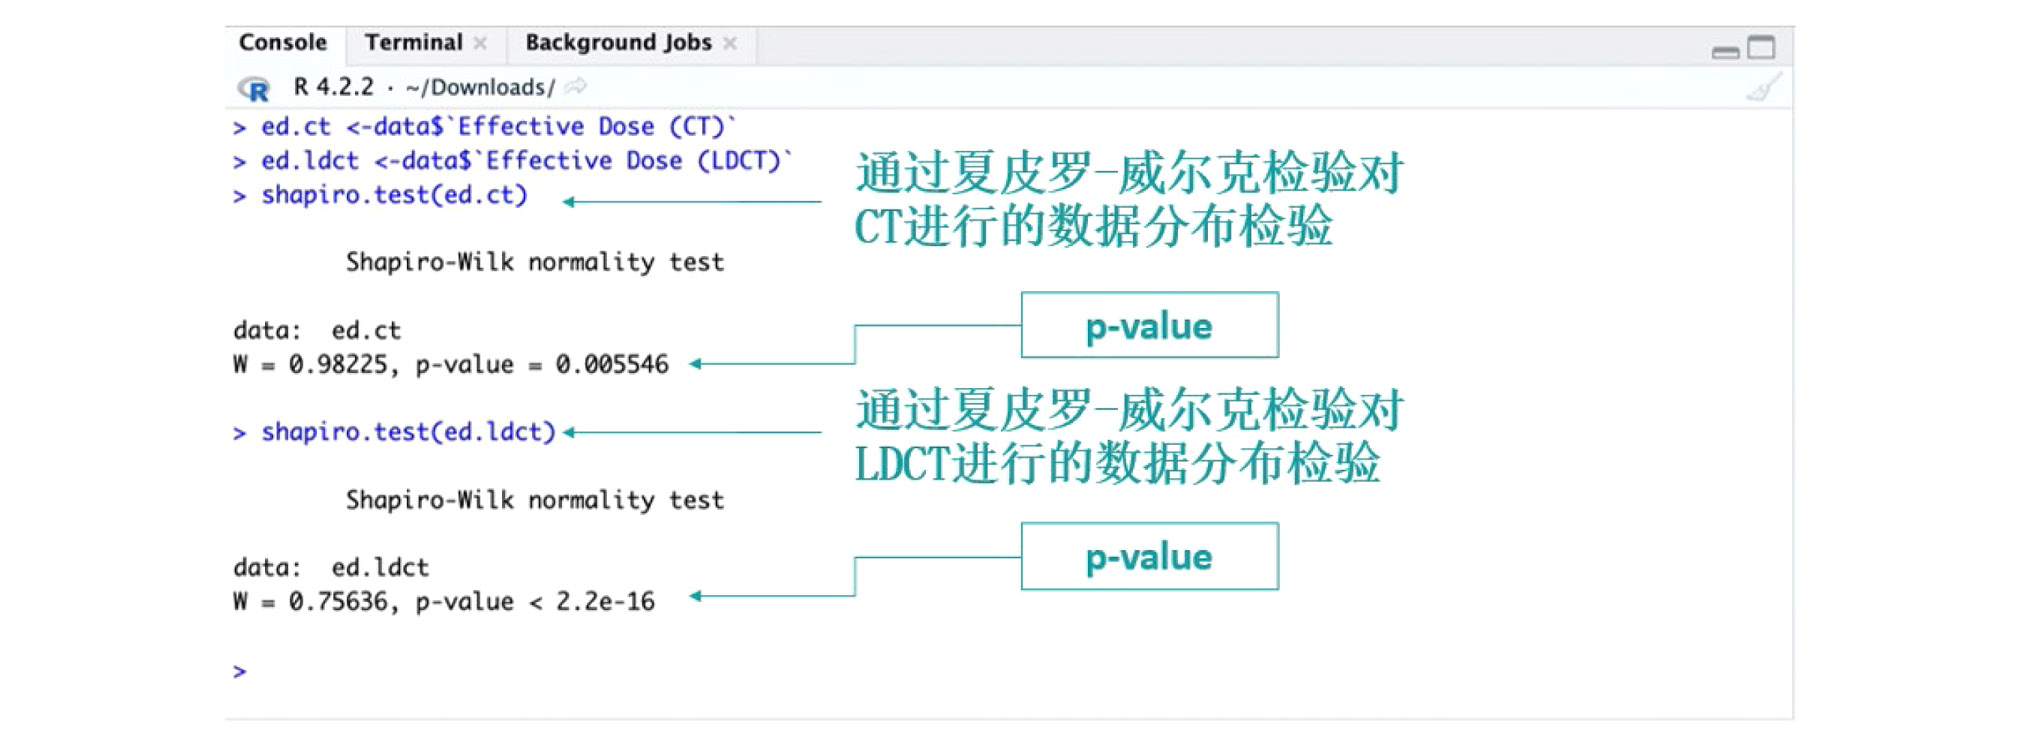
Task: Click the W = 0.75636 result line
Action: (444, 602)
